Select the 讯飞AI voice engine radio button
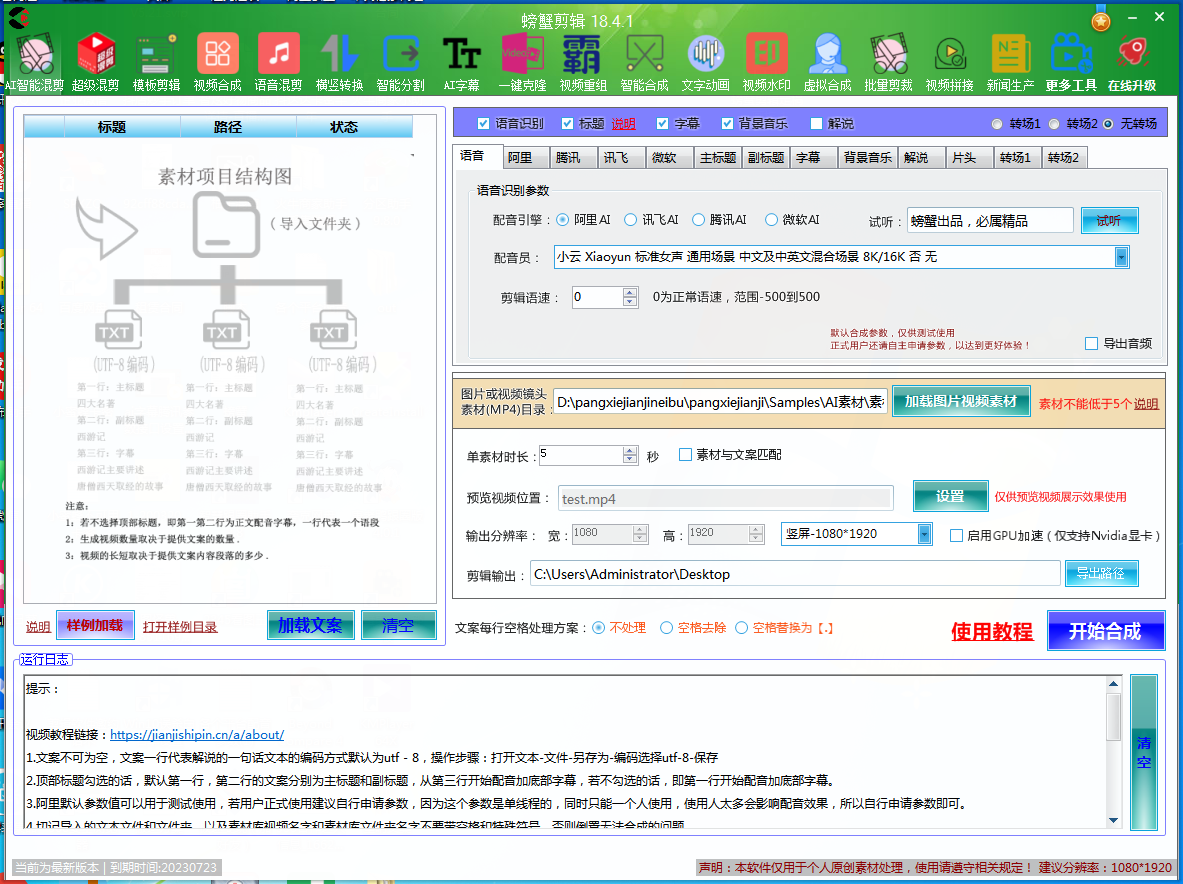 point(631,220)
